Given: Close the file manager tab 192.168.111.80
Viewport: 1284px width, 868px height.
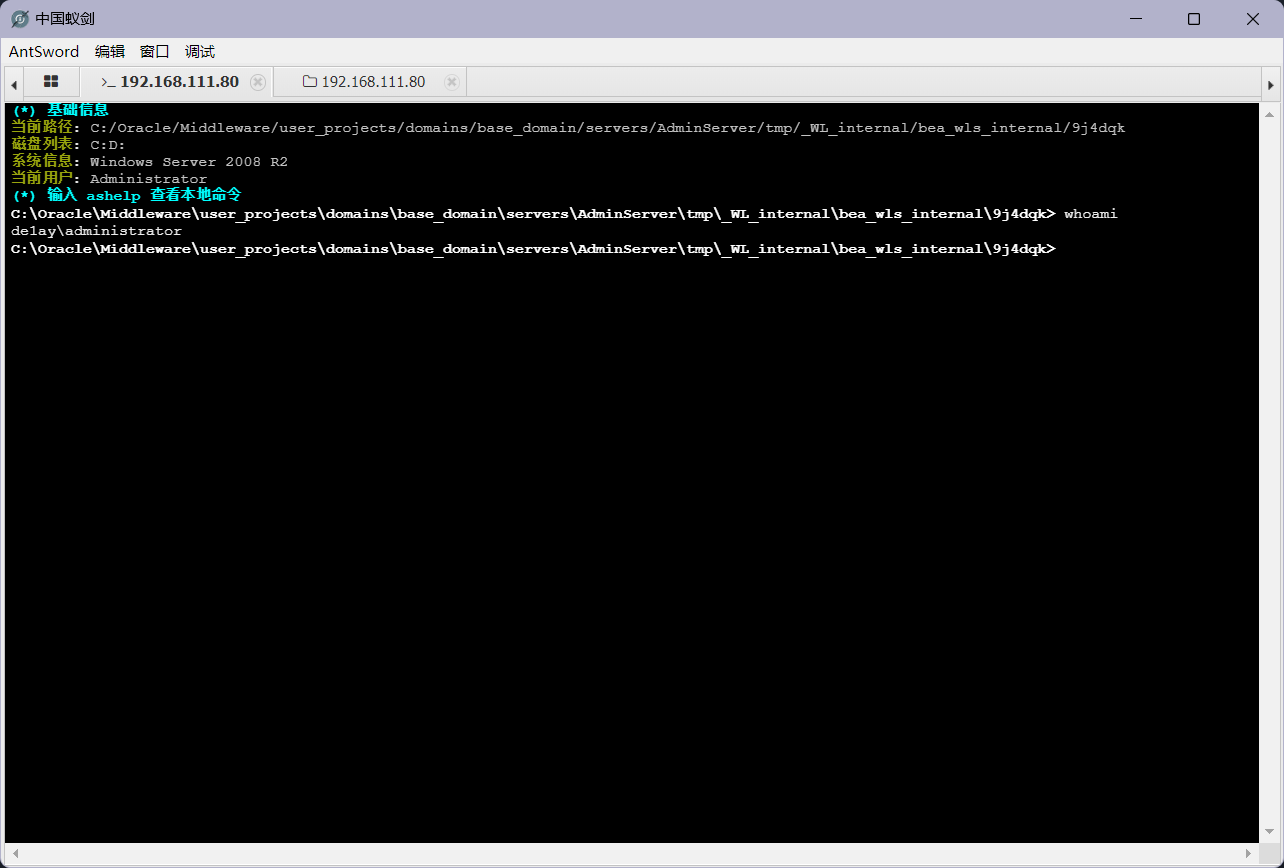Looking at the screenshot, I should point(452,82).
